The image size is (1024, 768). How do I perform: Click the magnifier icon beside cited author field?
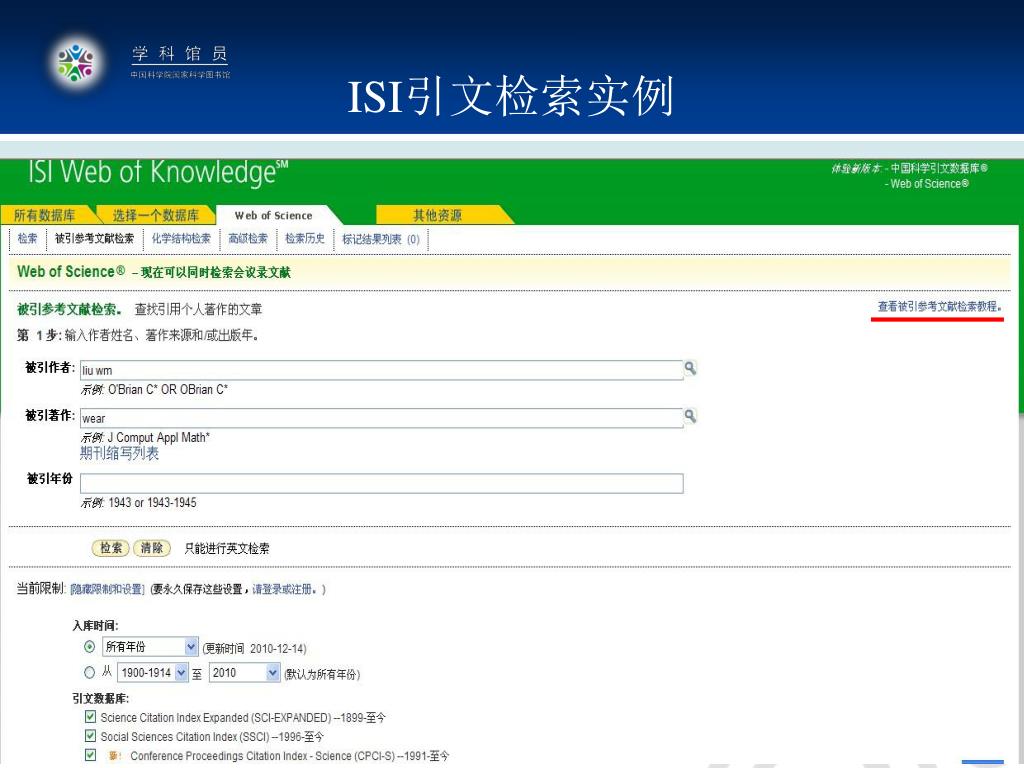[x=690, y=368]
